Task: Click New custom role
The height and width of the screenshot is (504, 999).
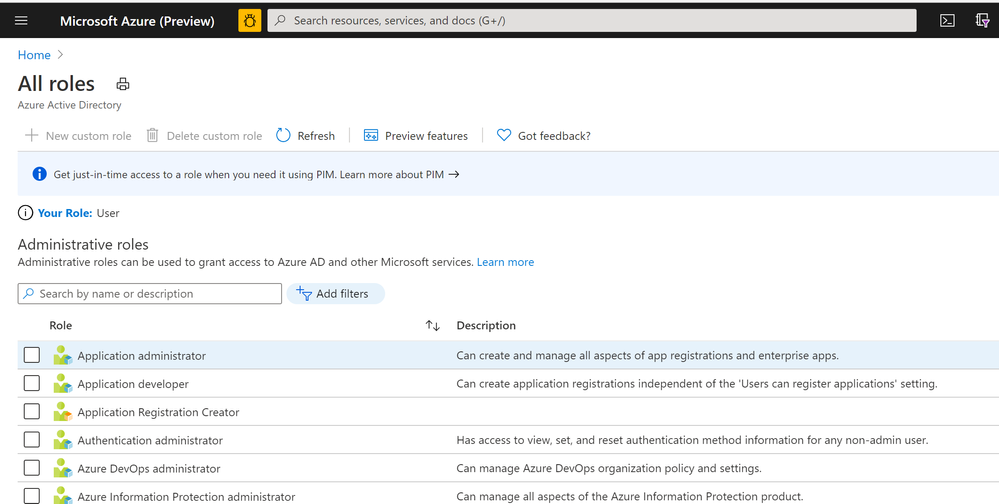Action: [78, 136]
